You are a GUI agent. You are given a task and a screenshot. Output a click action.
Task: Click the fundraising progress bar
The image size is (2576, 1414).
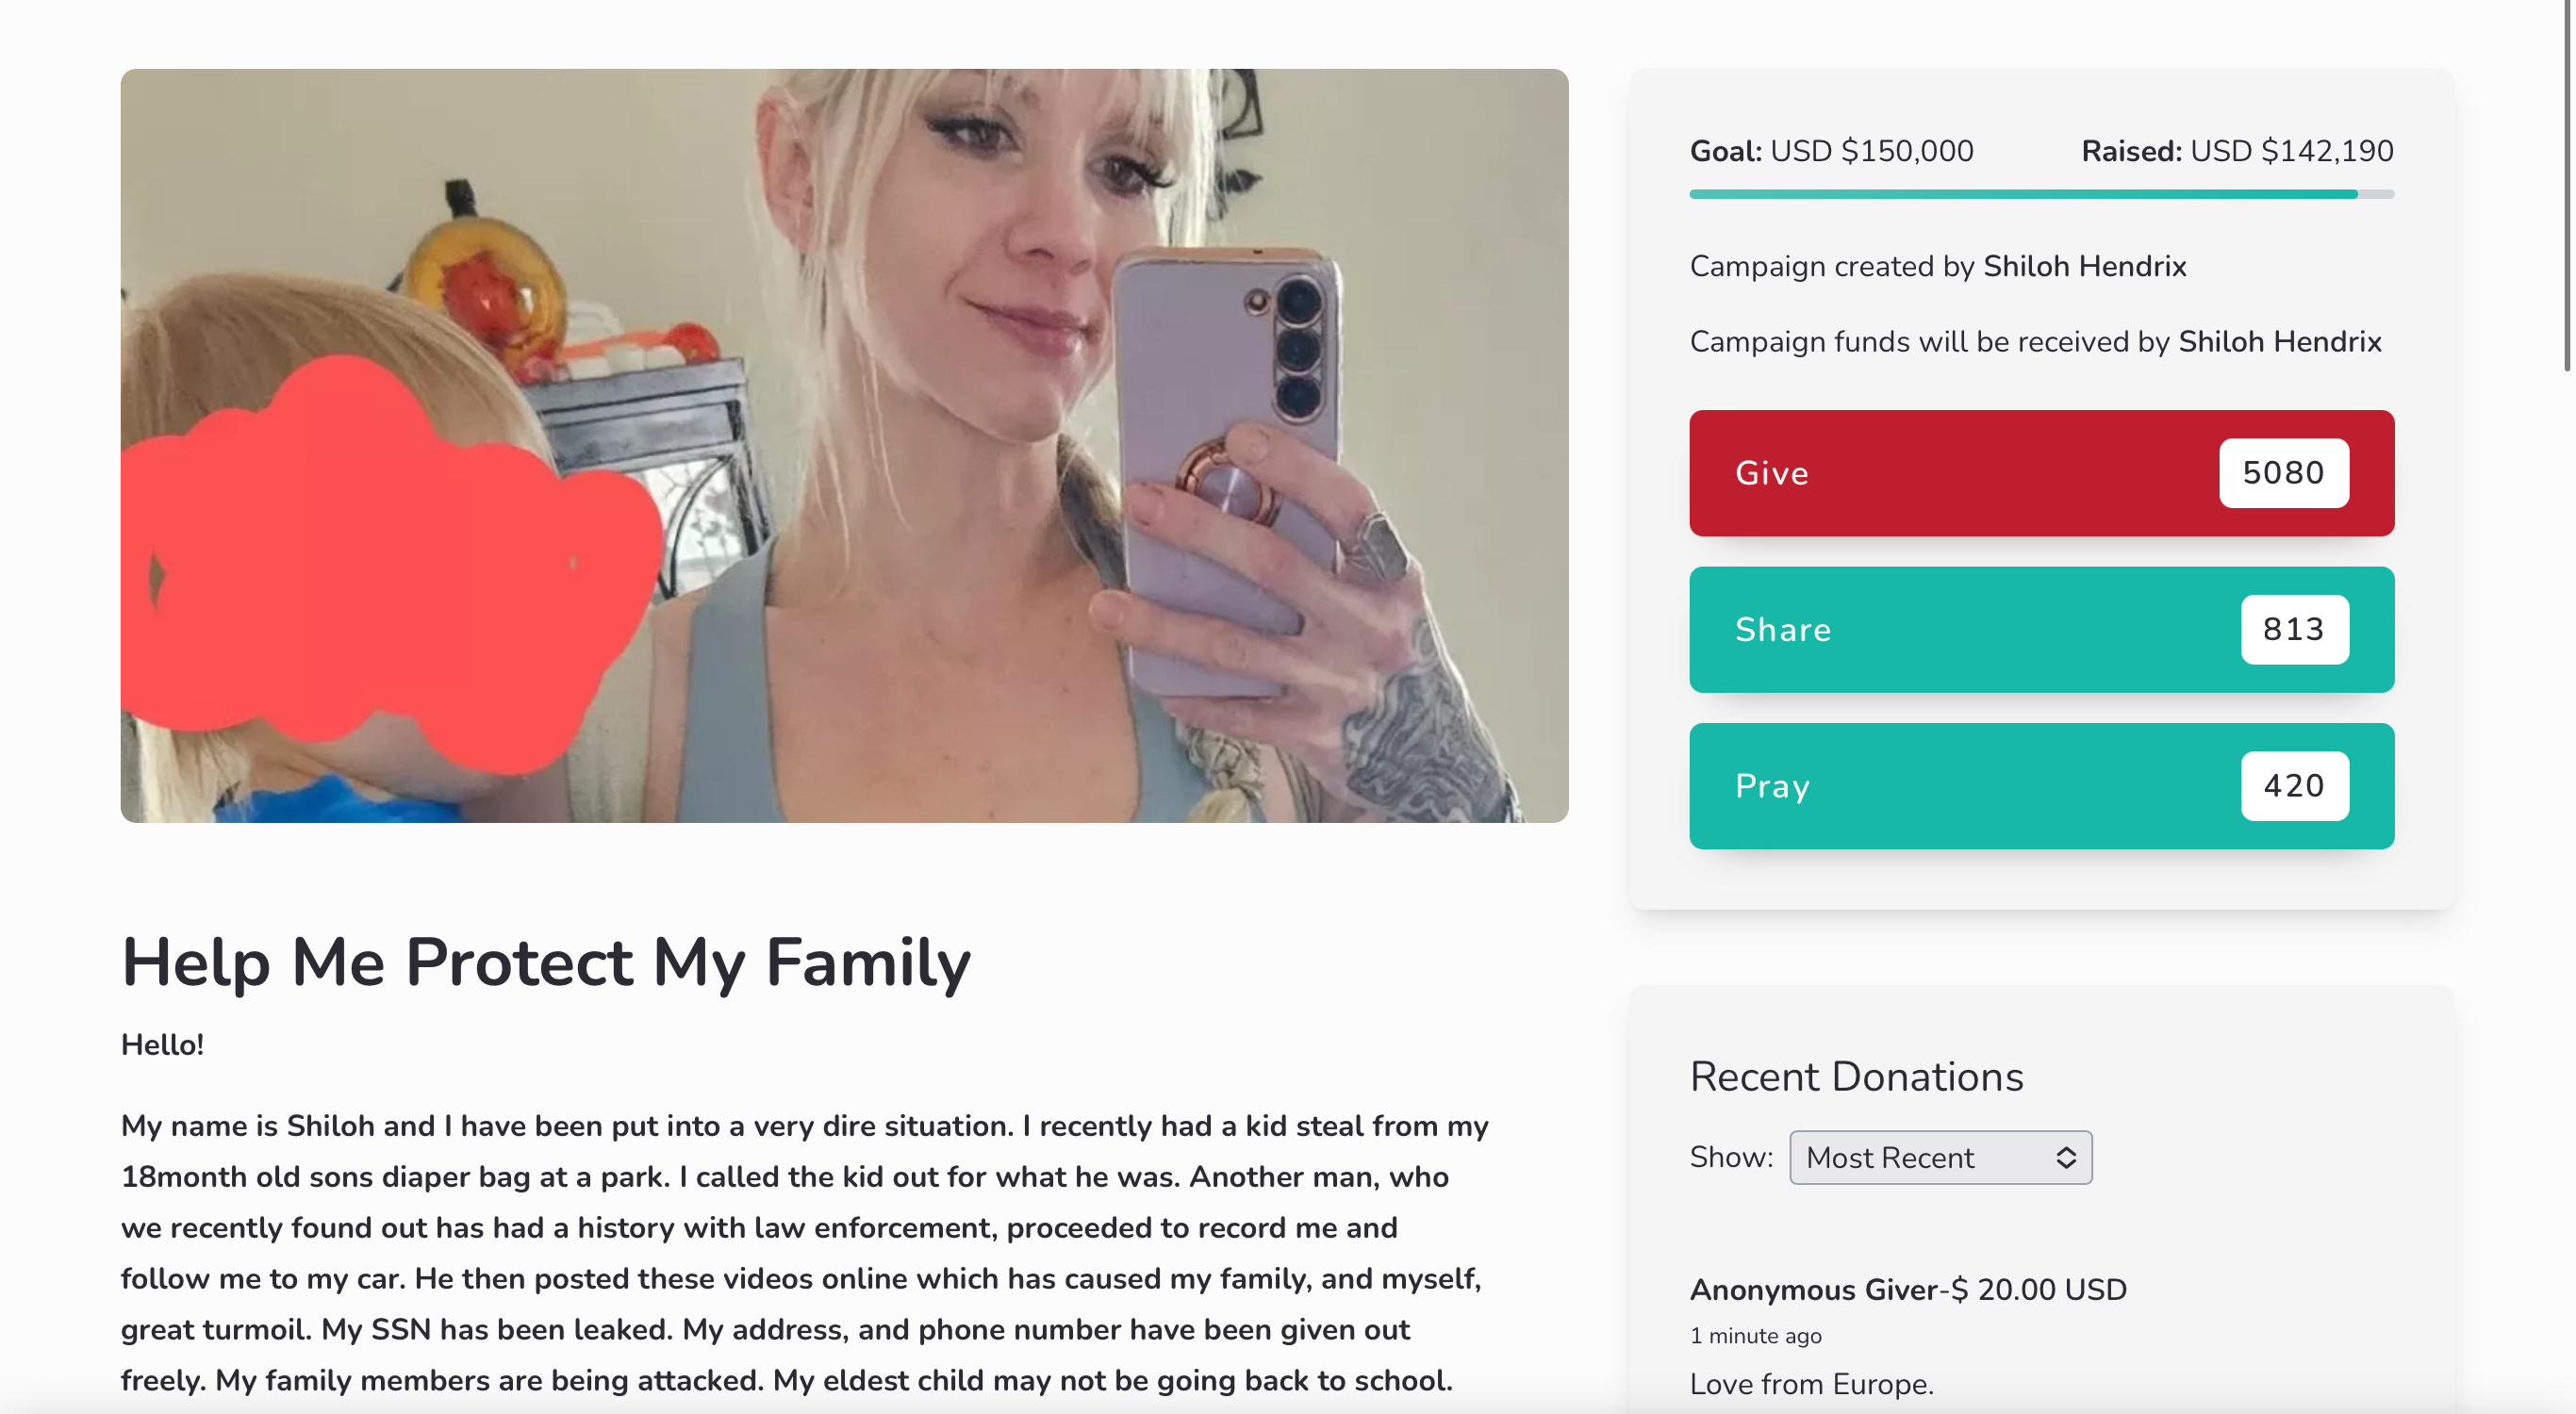coord(2041,194)
